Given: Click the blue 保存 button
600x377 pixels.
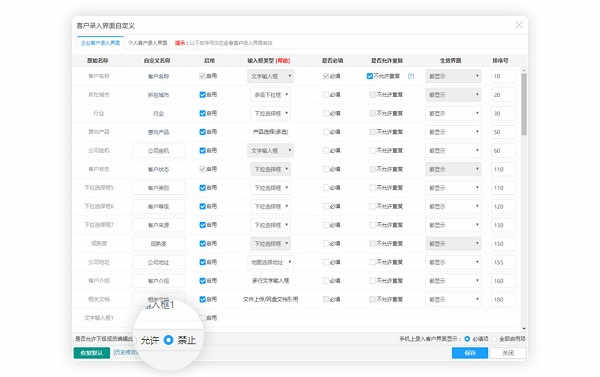Looking at the screenshot, I should 470,353.
